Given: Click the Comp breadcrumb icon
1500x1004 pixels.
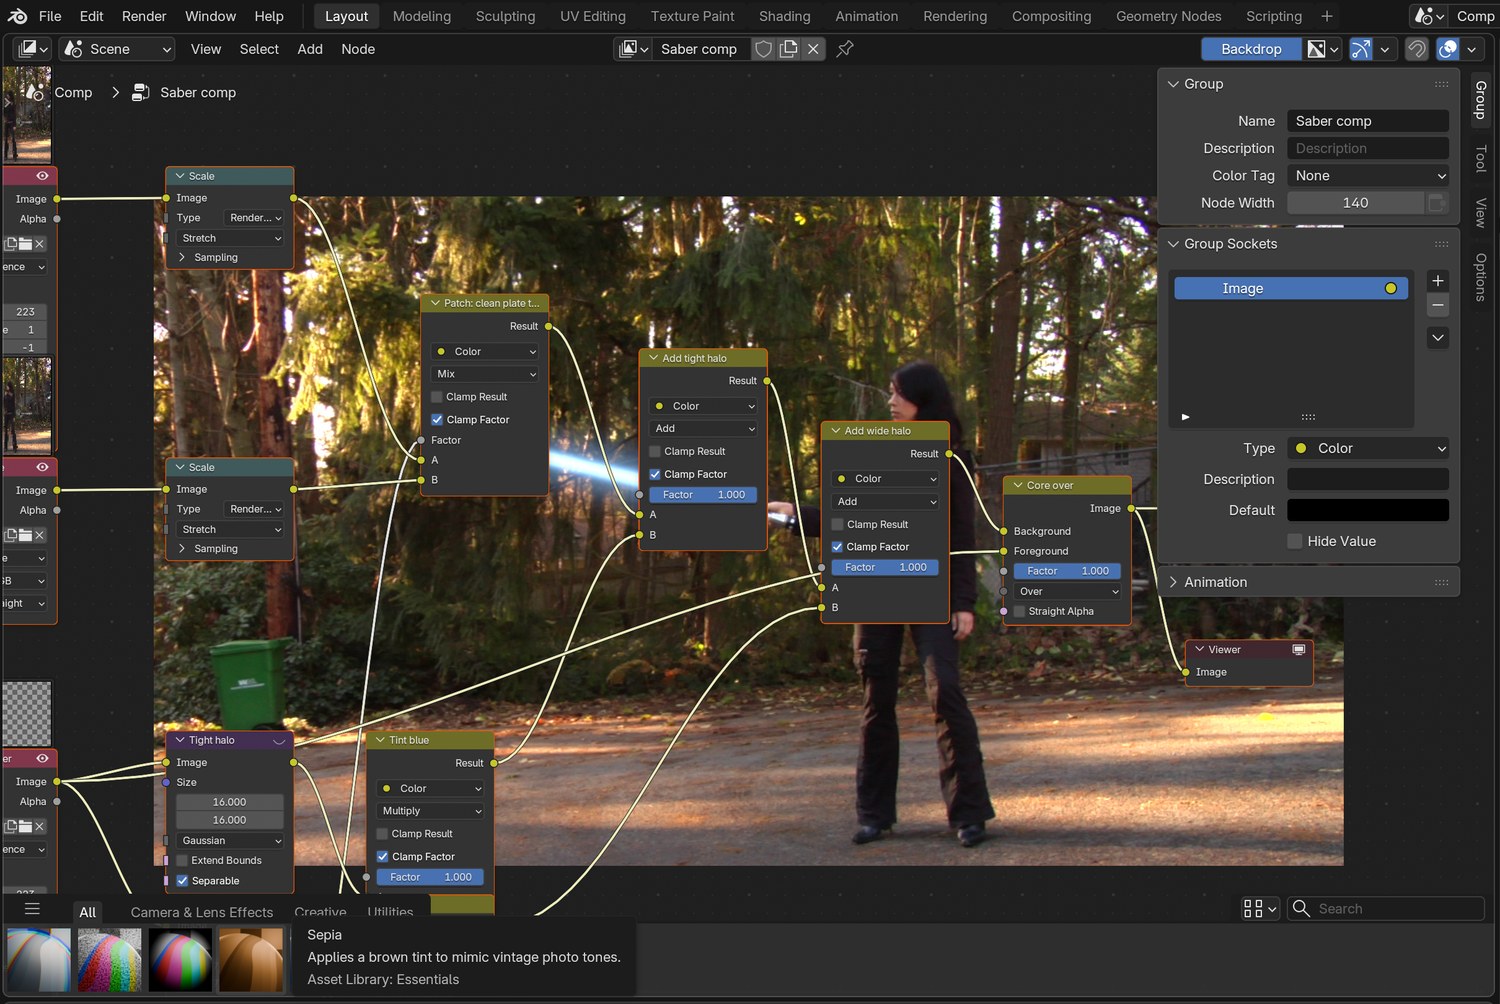Looking at the screenshot, I should 34,92.
